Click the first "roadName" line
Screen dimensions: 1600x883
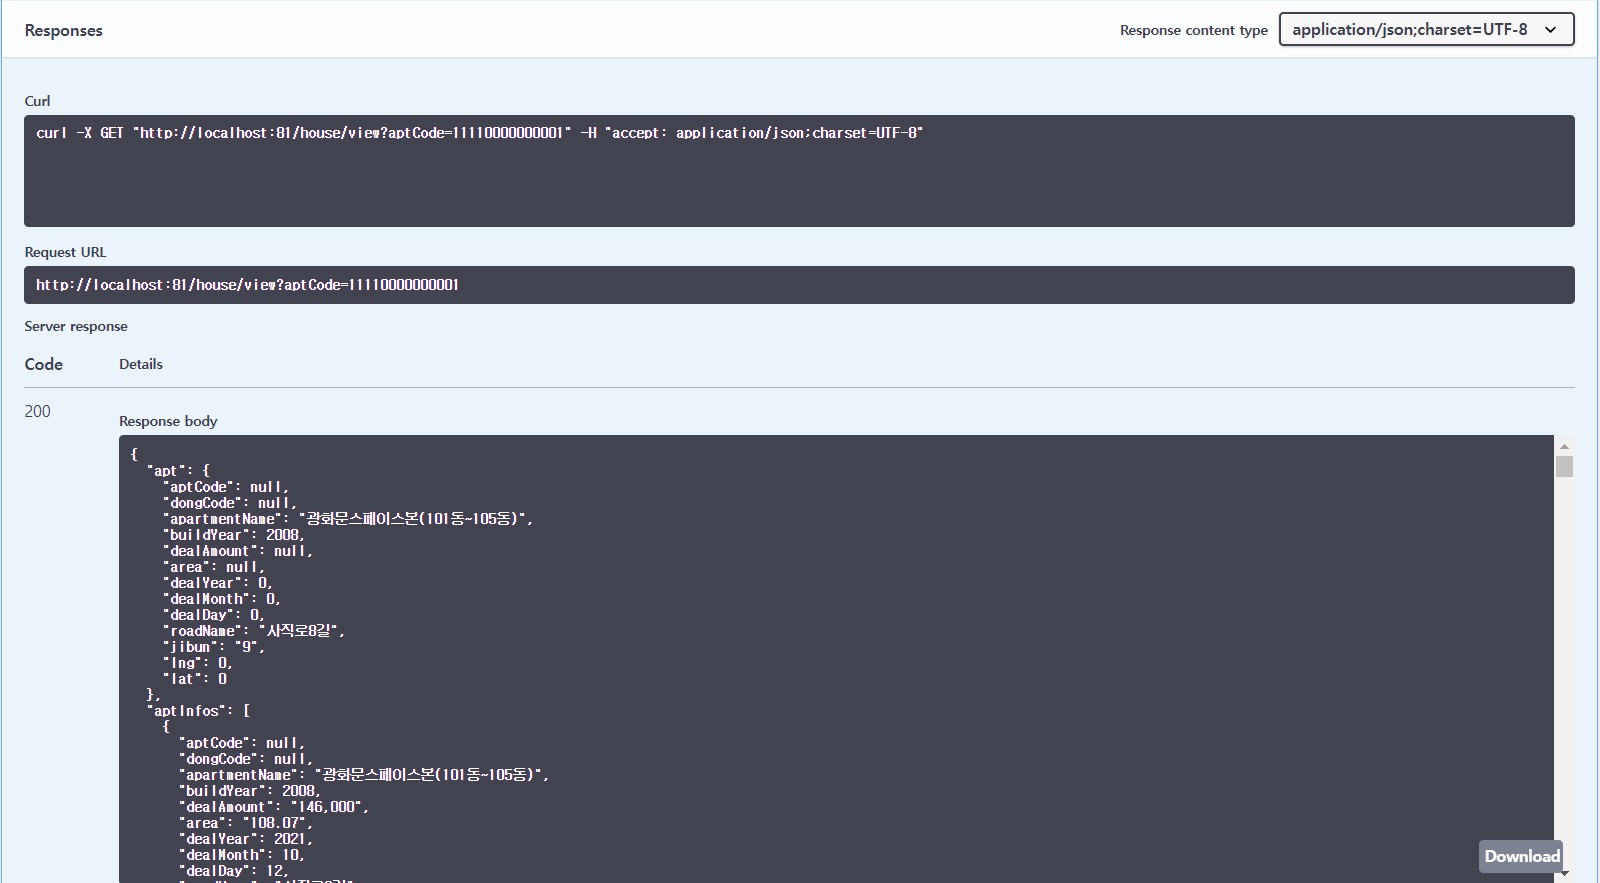point(254,631)
